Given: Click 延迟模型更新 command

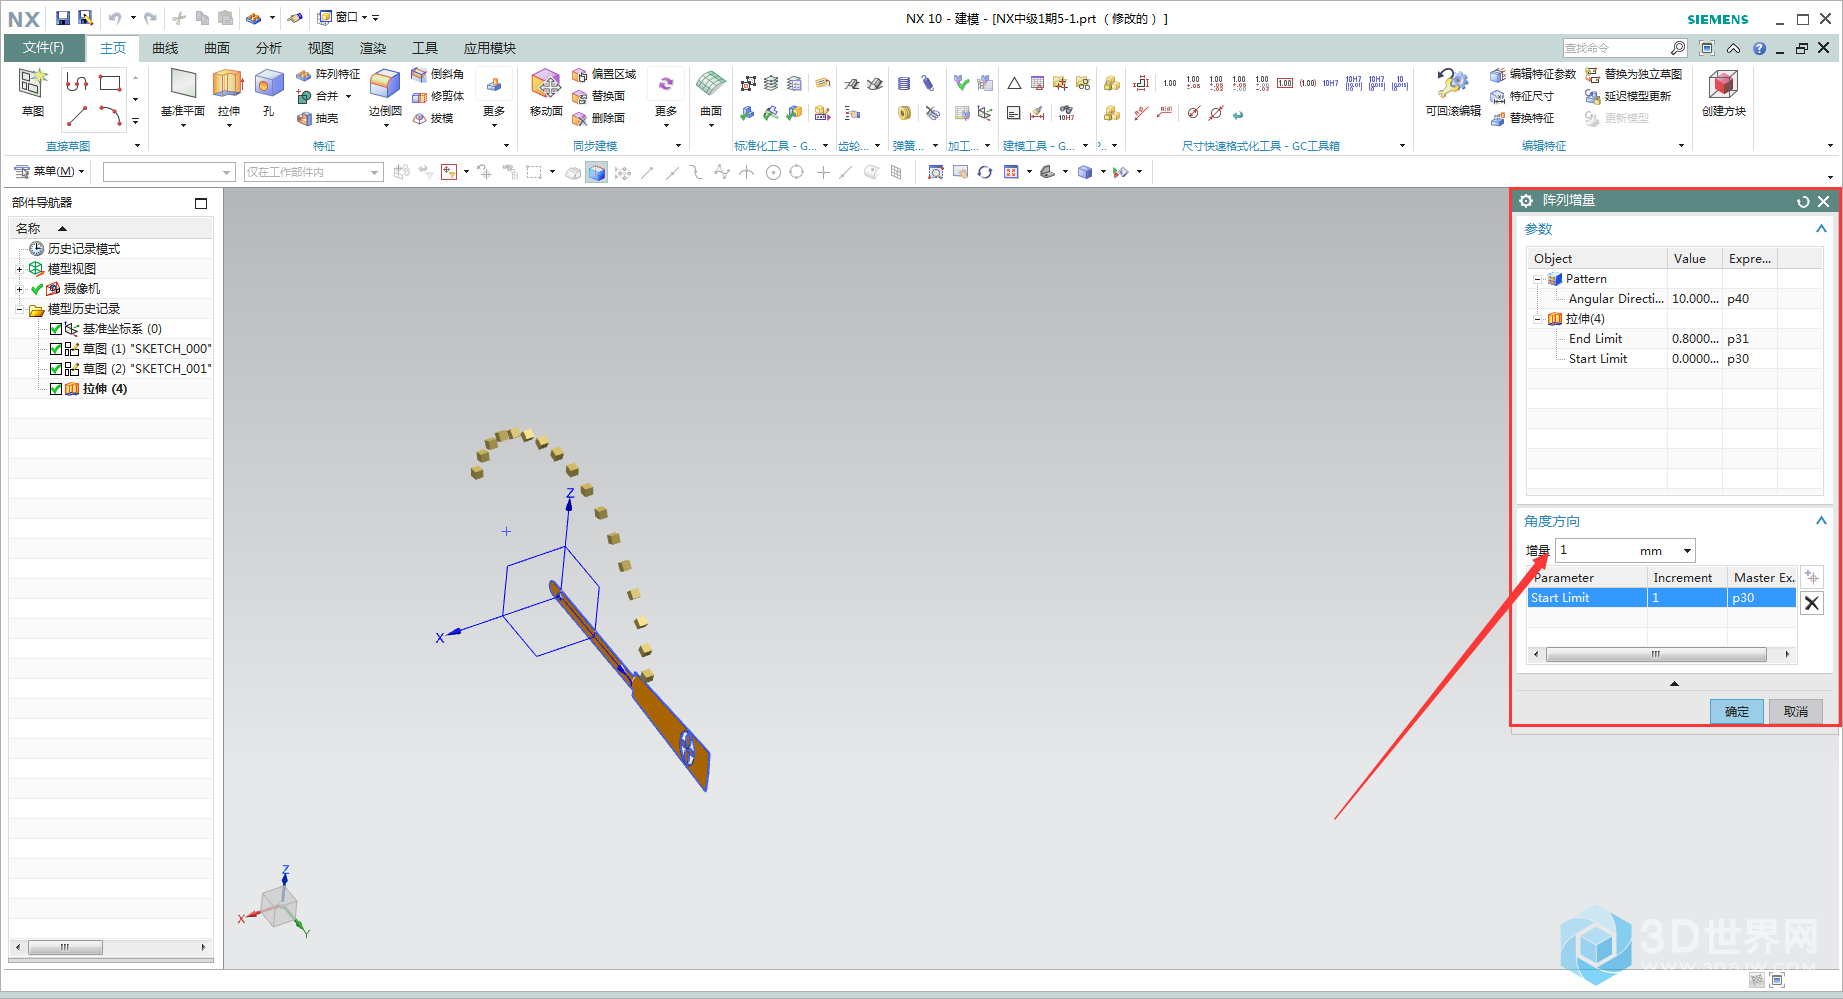Looking at the screenshot, I should [1628, 96].
